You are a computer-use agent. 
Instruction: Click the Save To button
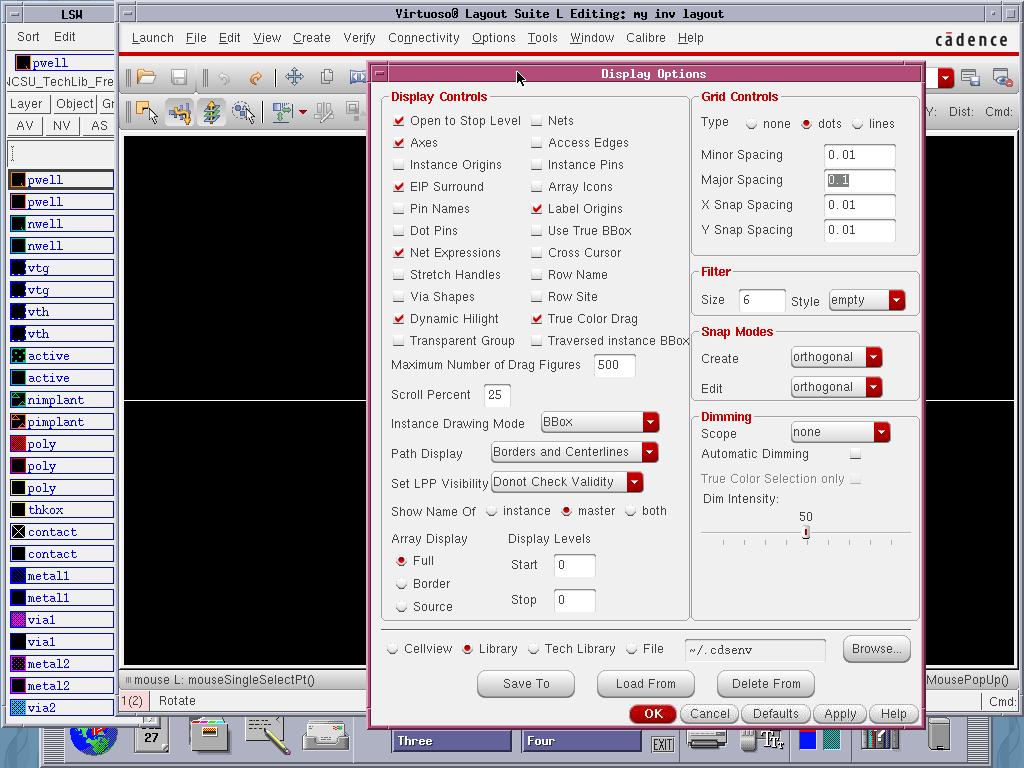(526, 684)
